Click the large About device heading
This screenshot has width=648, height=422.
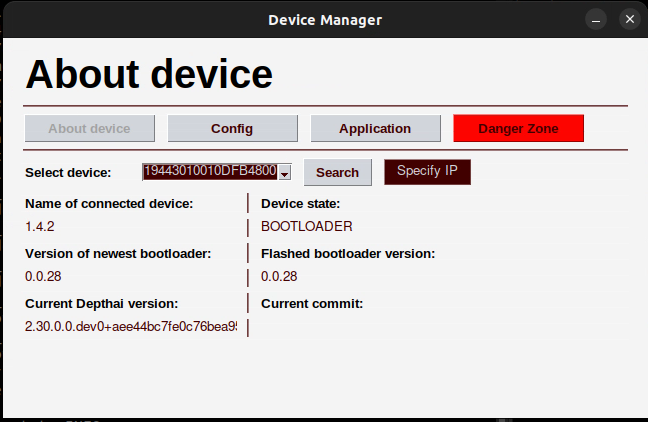(149, 74)
